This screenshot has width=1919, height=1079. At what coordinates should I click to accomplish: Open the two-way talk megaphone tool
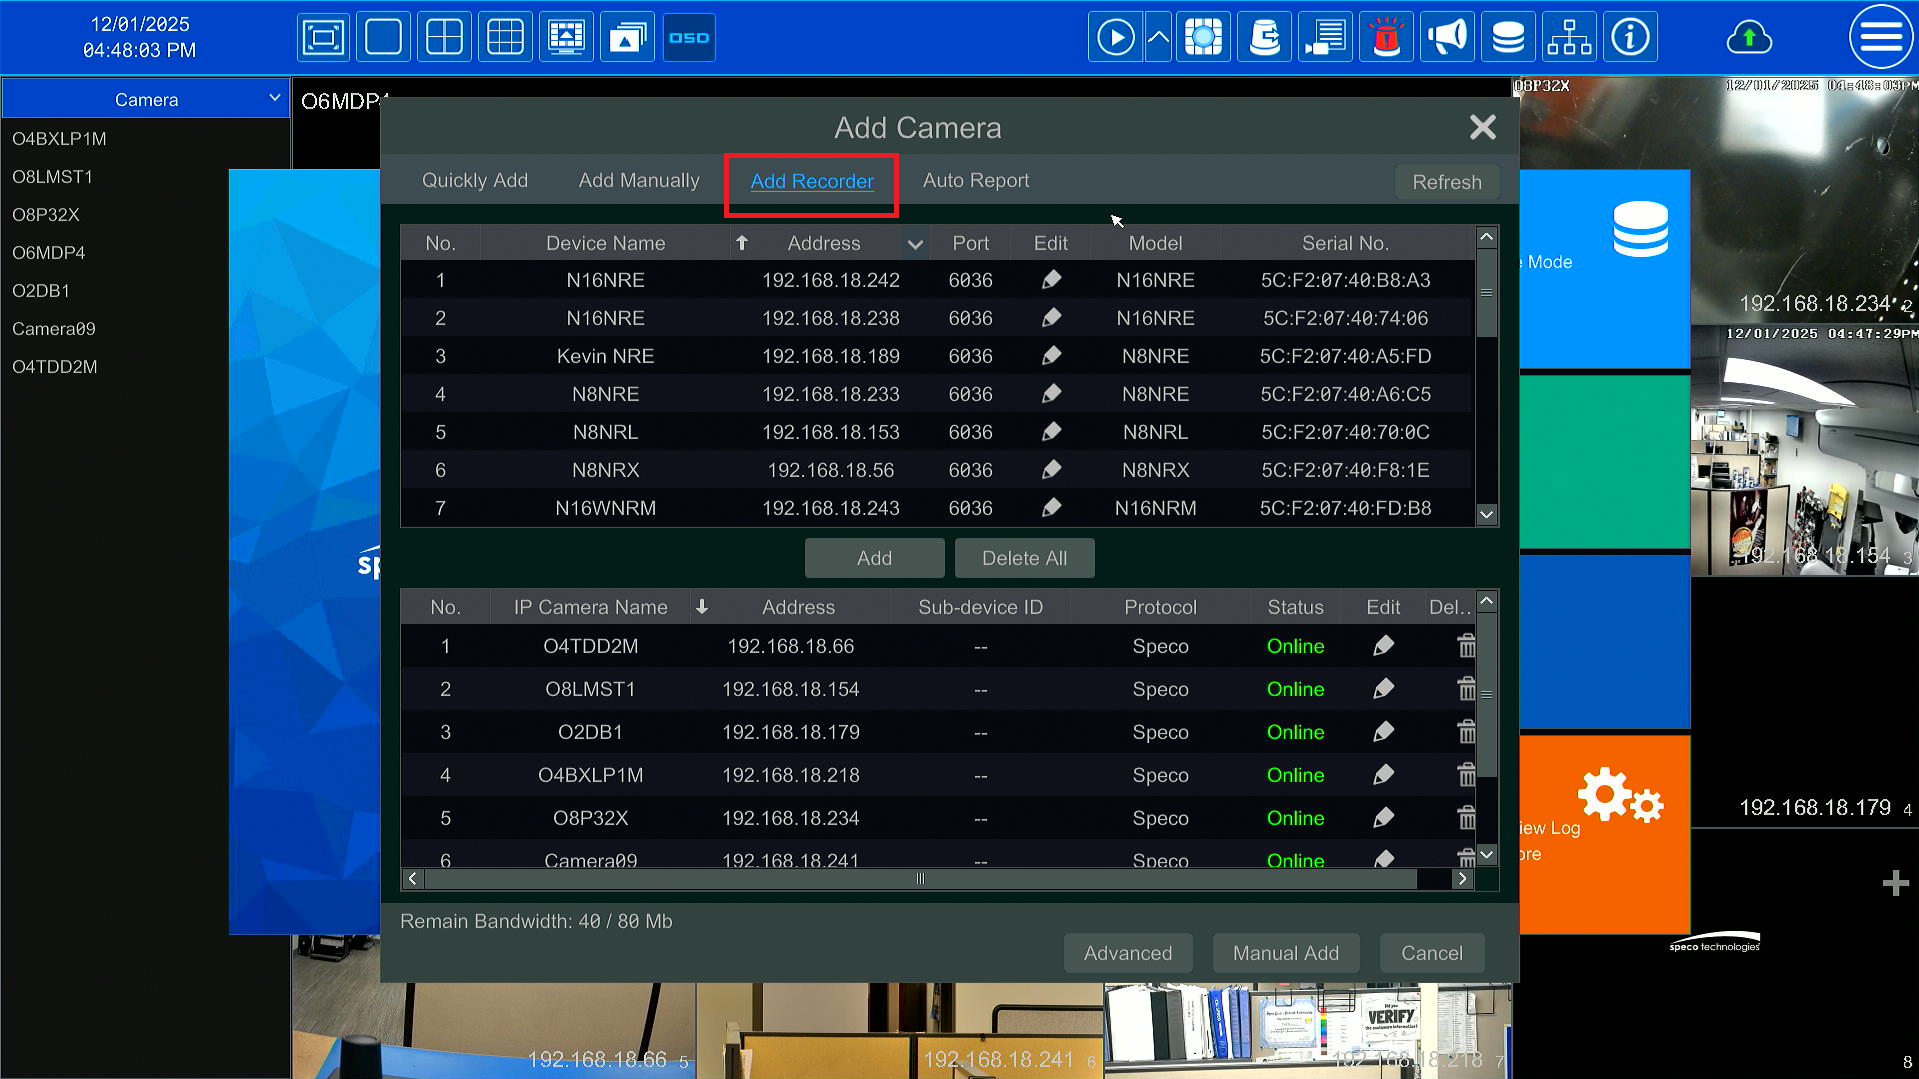tap(1447, 36)
